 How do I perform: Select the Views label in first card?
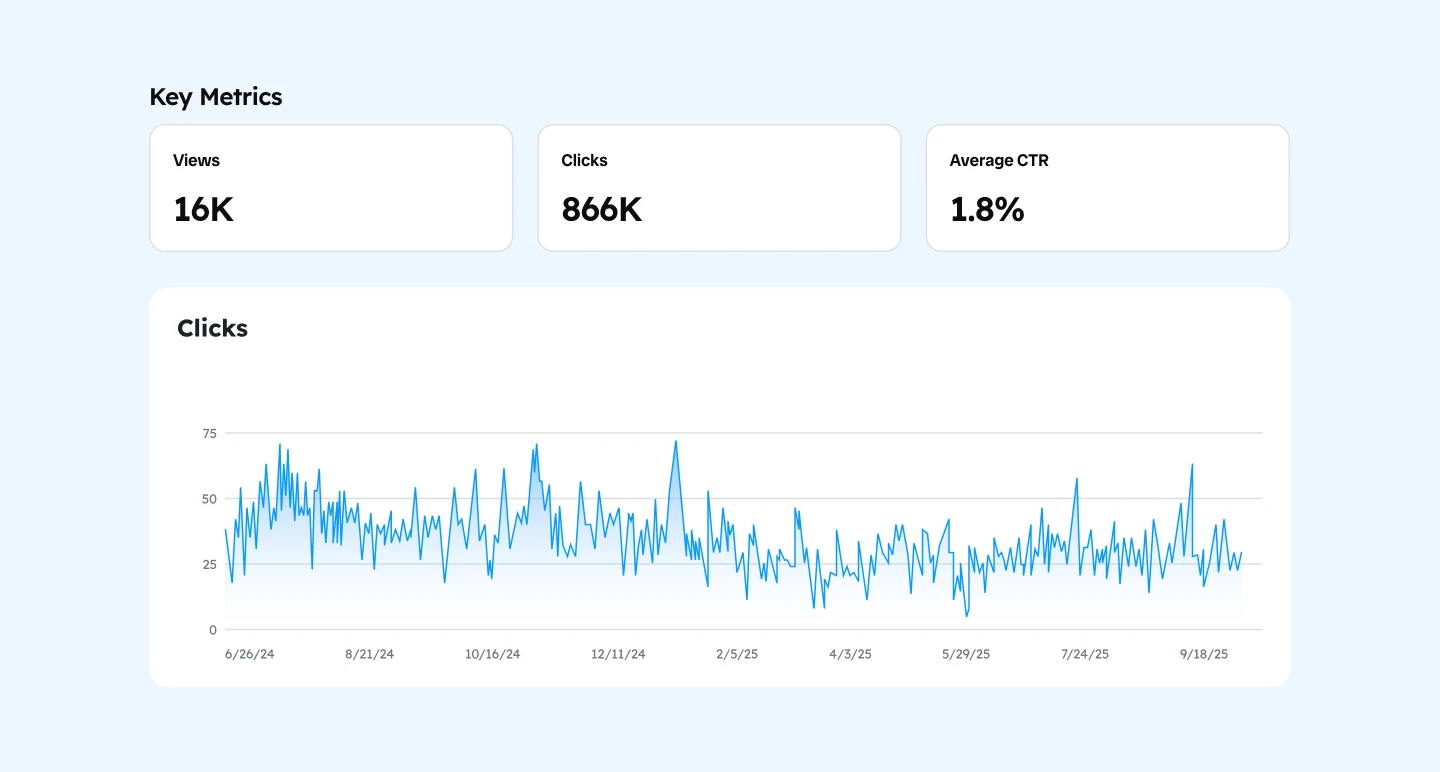coord(196,160)
